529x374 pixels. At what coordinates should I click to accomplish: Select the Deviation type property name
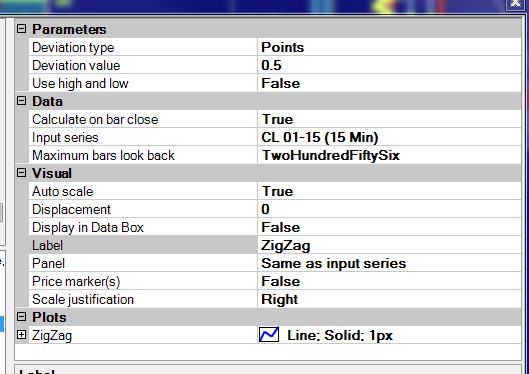73,48
